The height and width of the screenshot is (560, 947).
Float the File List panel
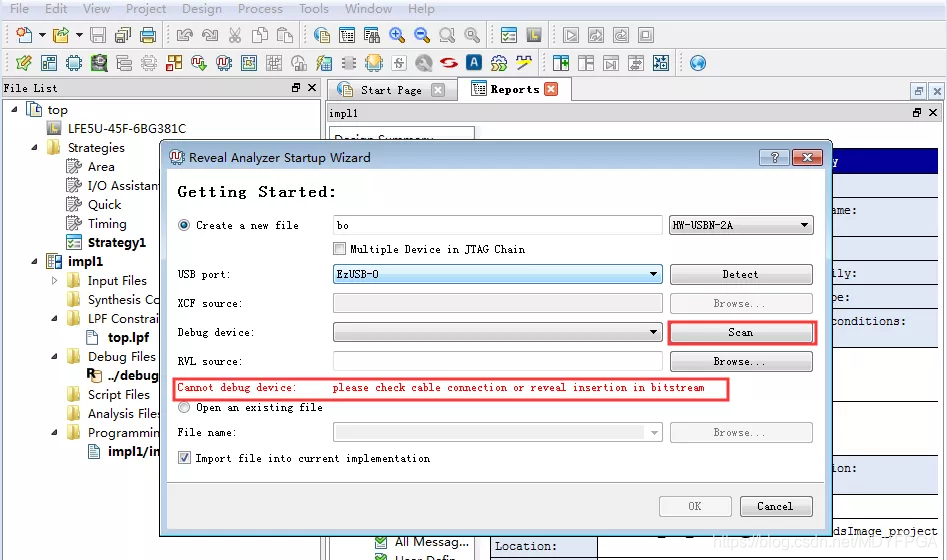pyautogui.click(x=296, y=88)
